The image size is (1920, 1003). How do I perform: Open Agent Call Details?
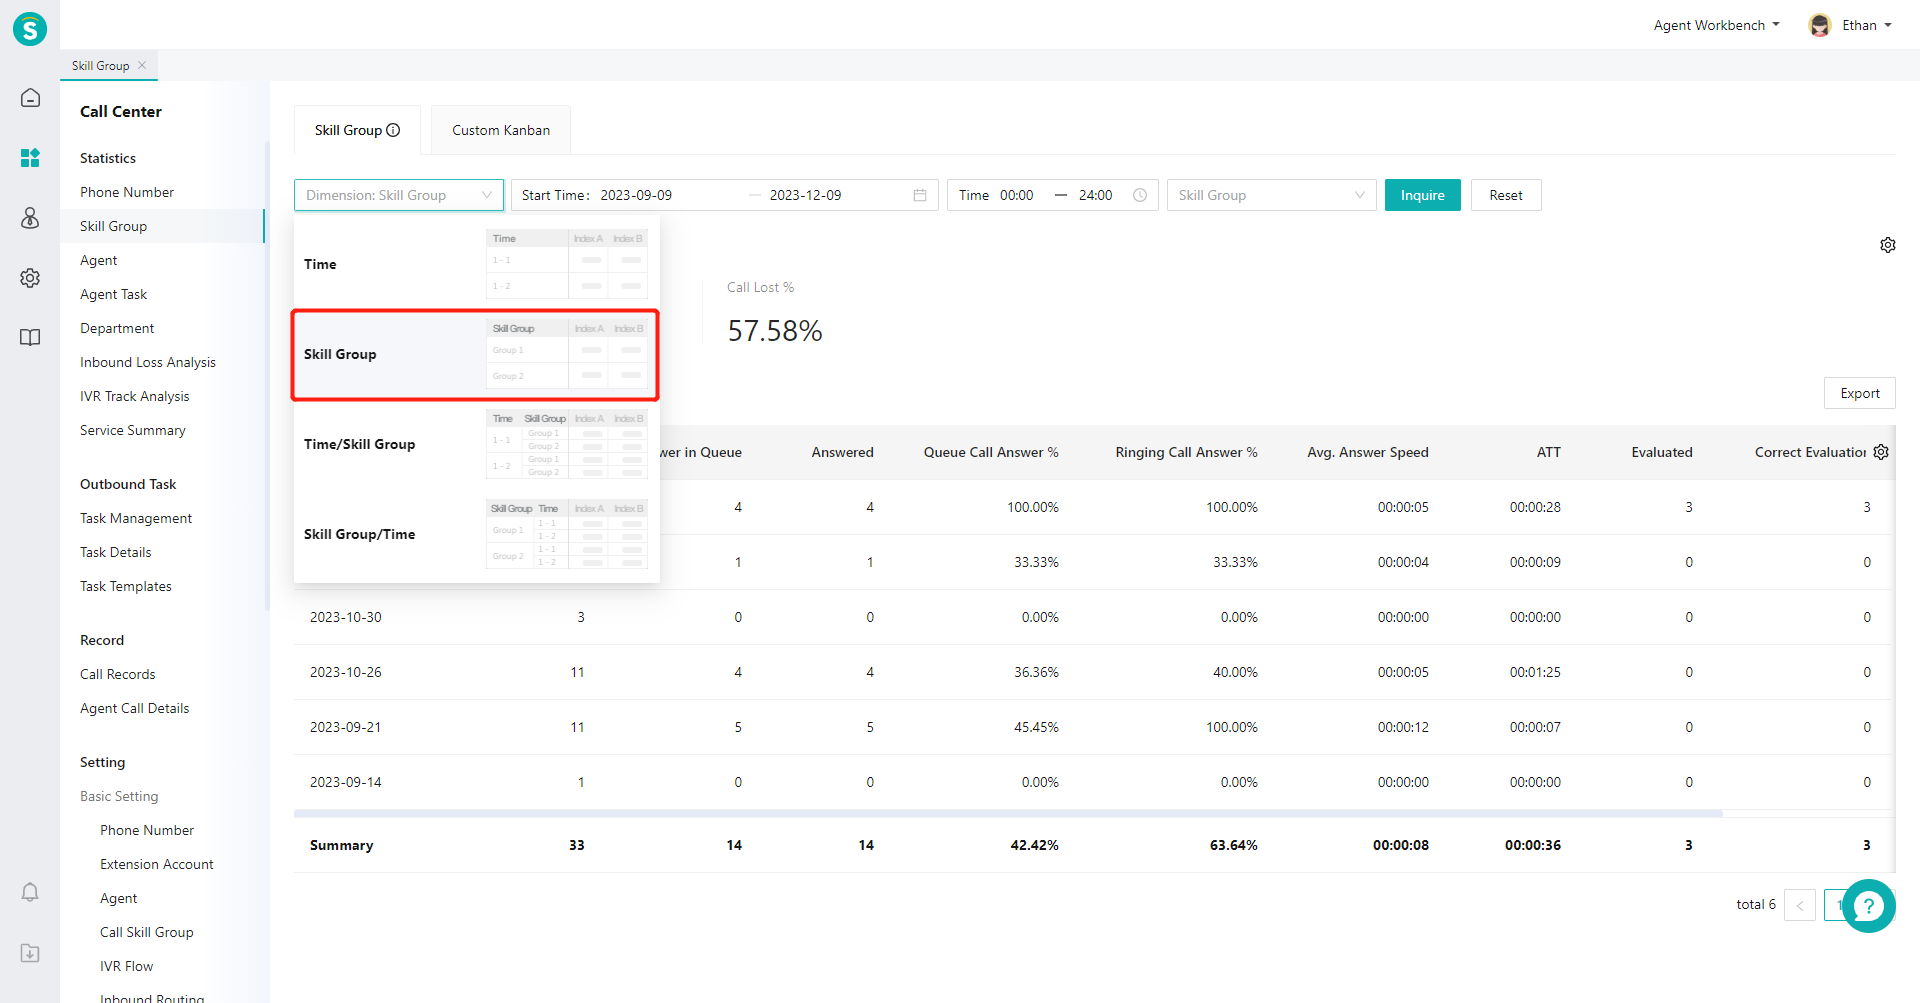tap(135, 708)
